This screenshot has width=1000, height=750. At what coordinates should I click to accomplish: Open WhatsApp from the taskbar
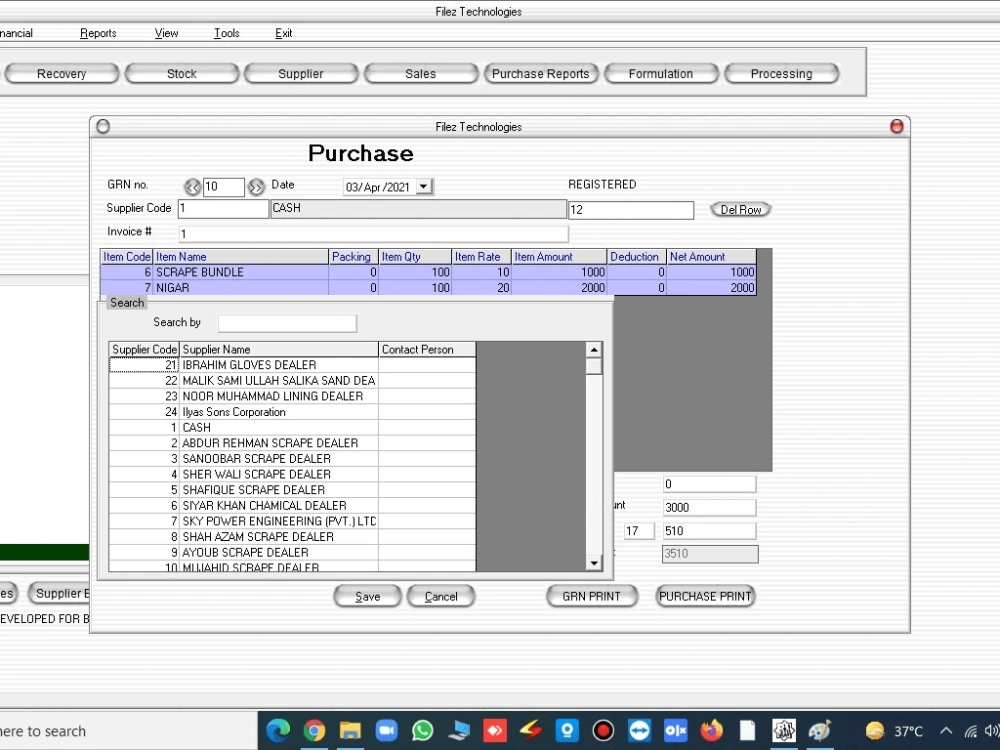tap(422, 730)
